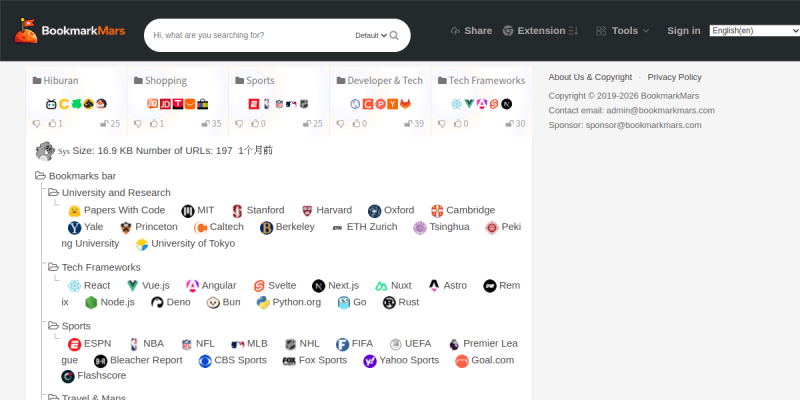Click the Sys user avatar icon
Screen dimensions: 800x400
[45, 151]
